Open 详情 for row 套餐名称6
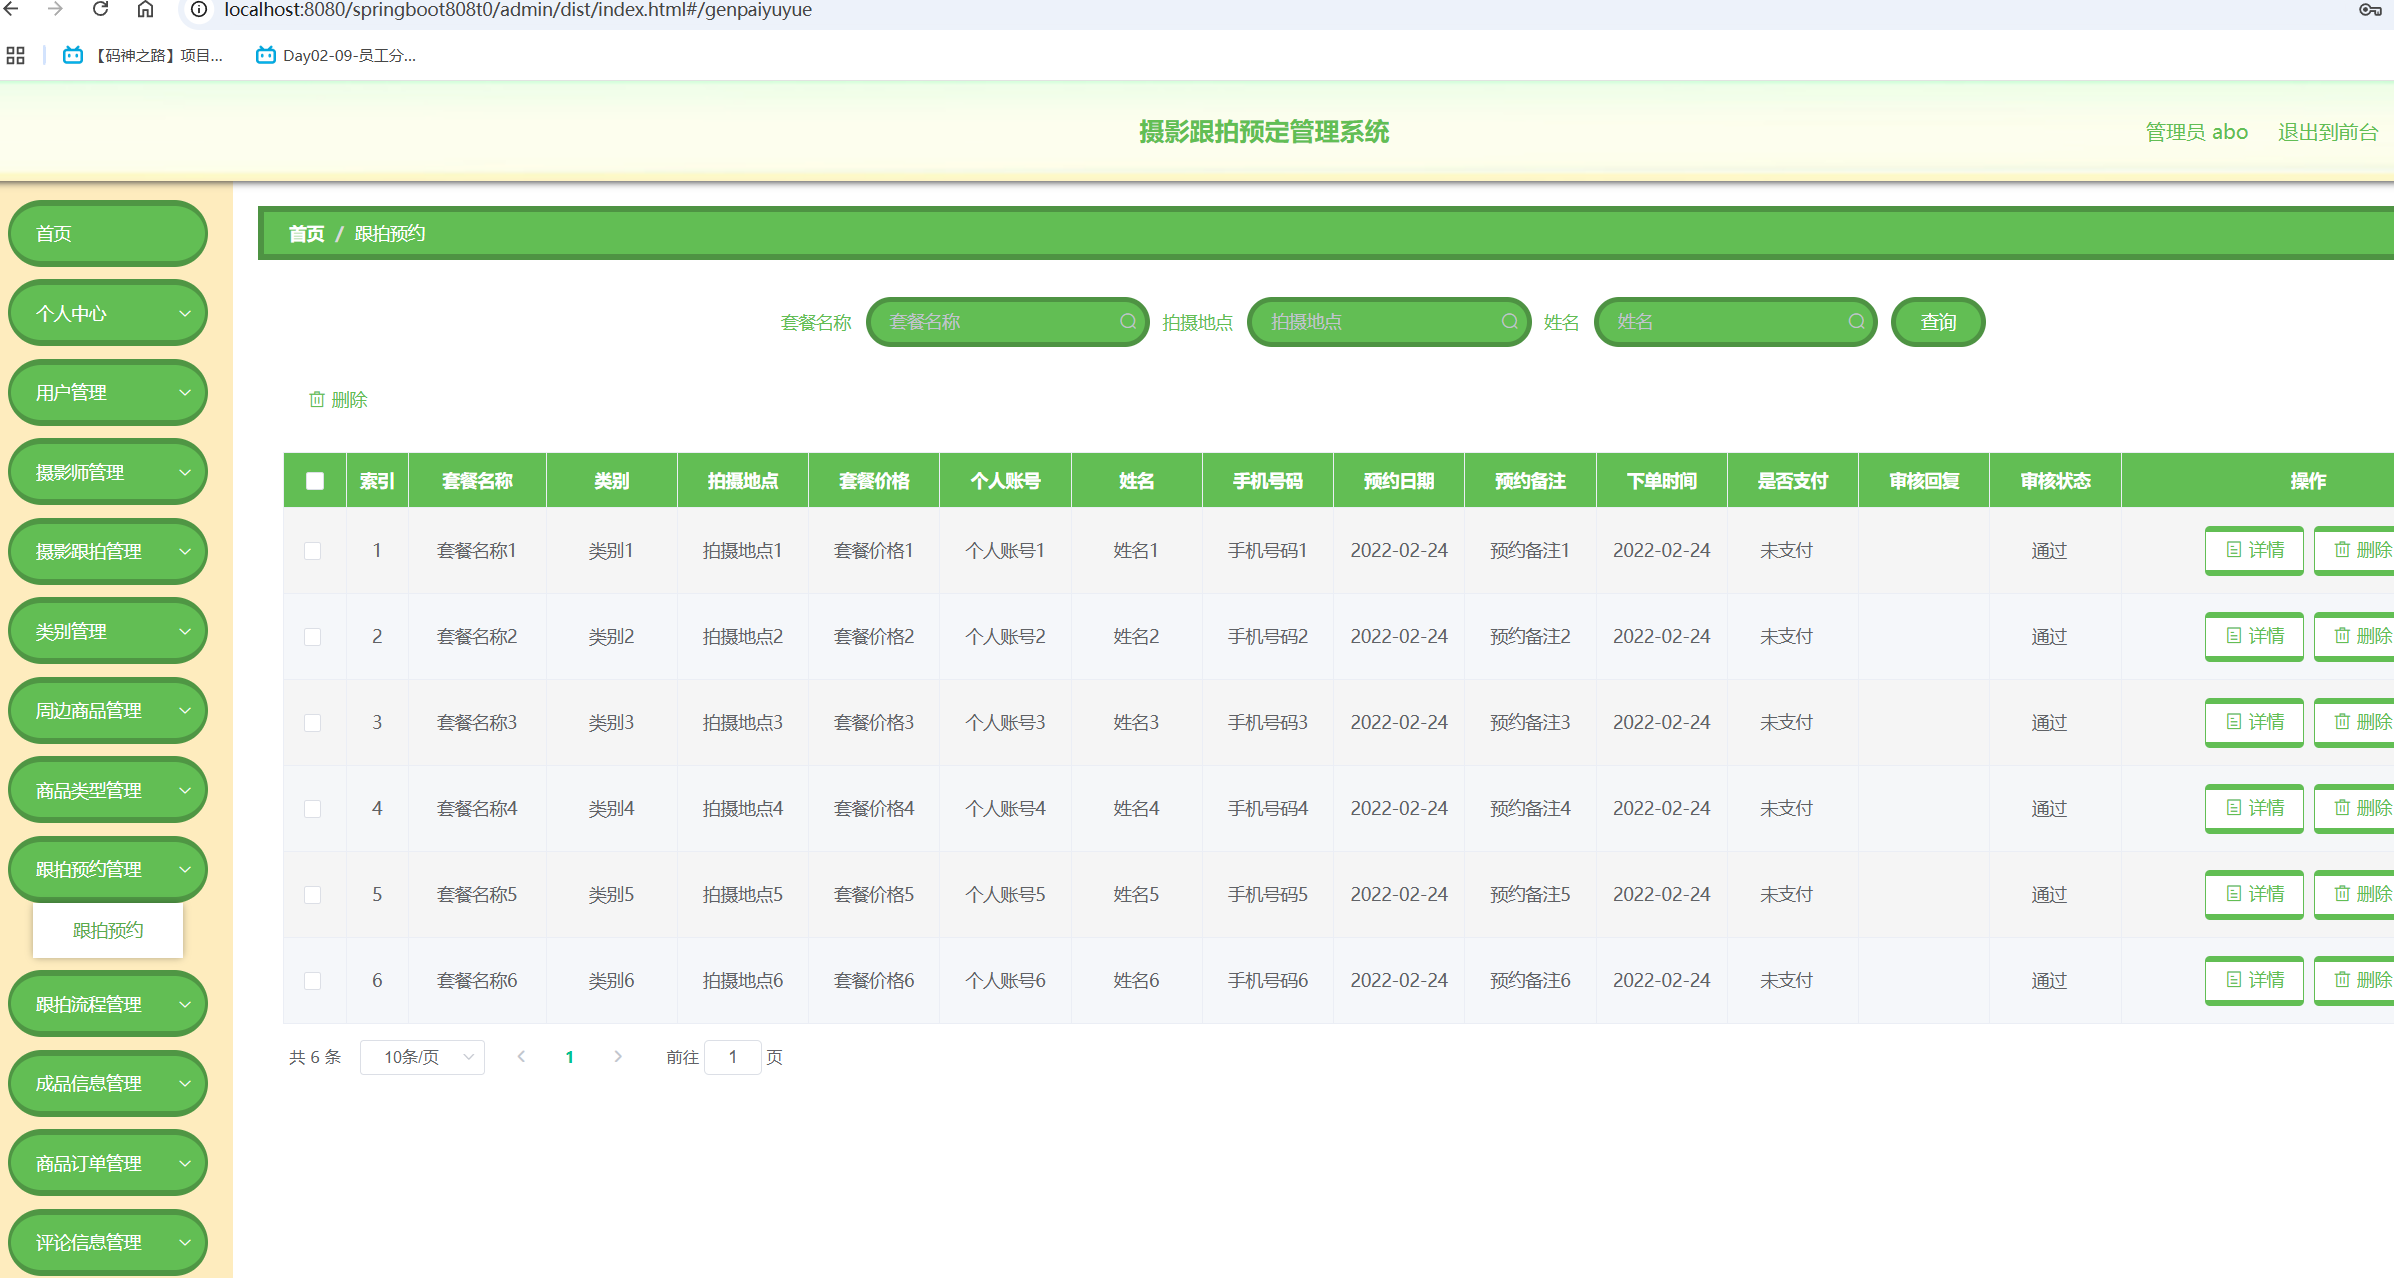This screenshot has width=2394, height=1278. point(2254,980)
